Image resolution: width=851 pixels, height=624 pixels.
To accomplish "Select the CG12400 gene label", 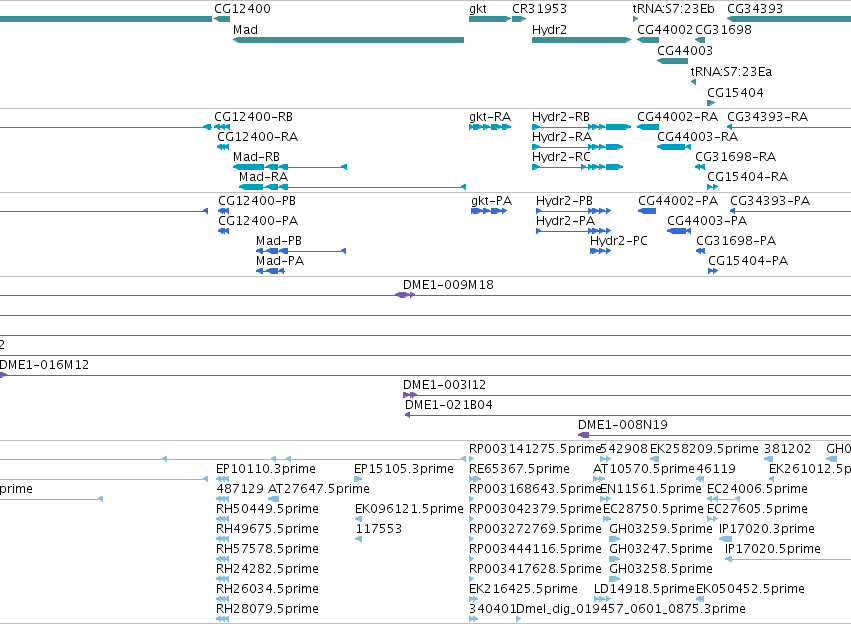I will tap(242, 9).
